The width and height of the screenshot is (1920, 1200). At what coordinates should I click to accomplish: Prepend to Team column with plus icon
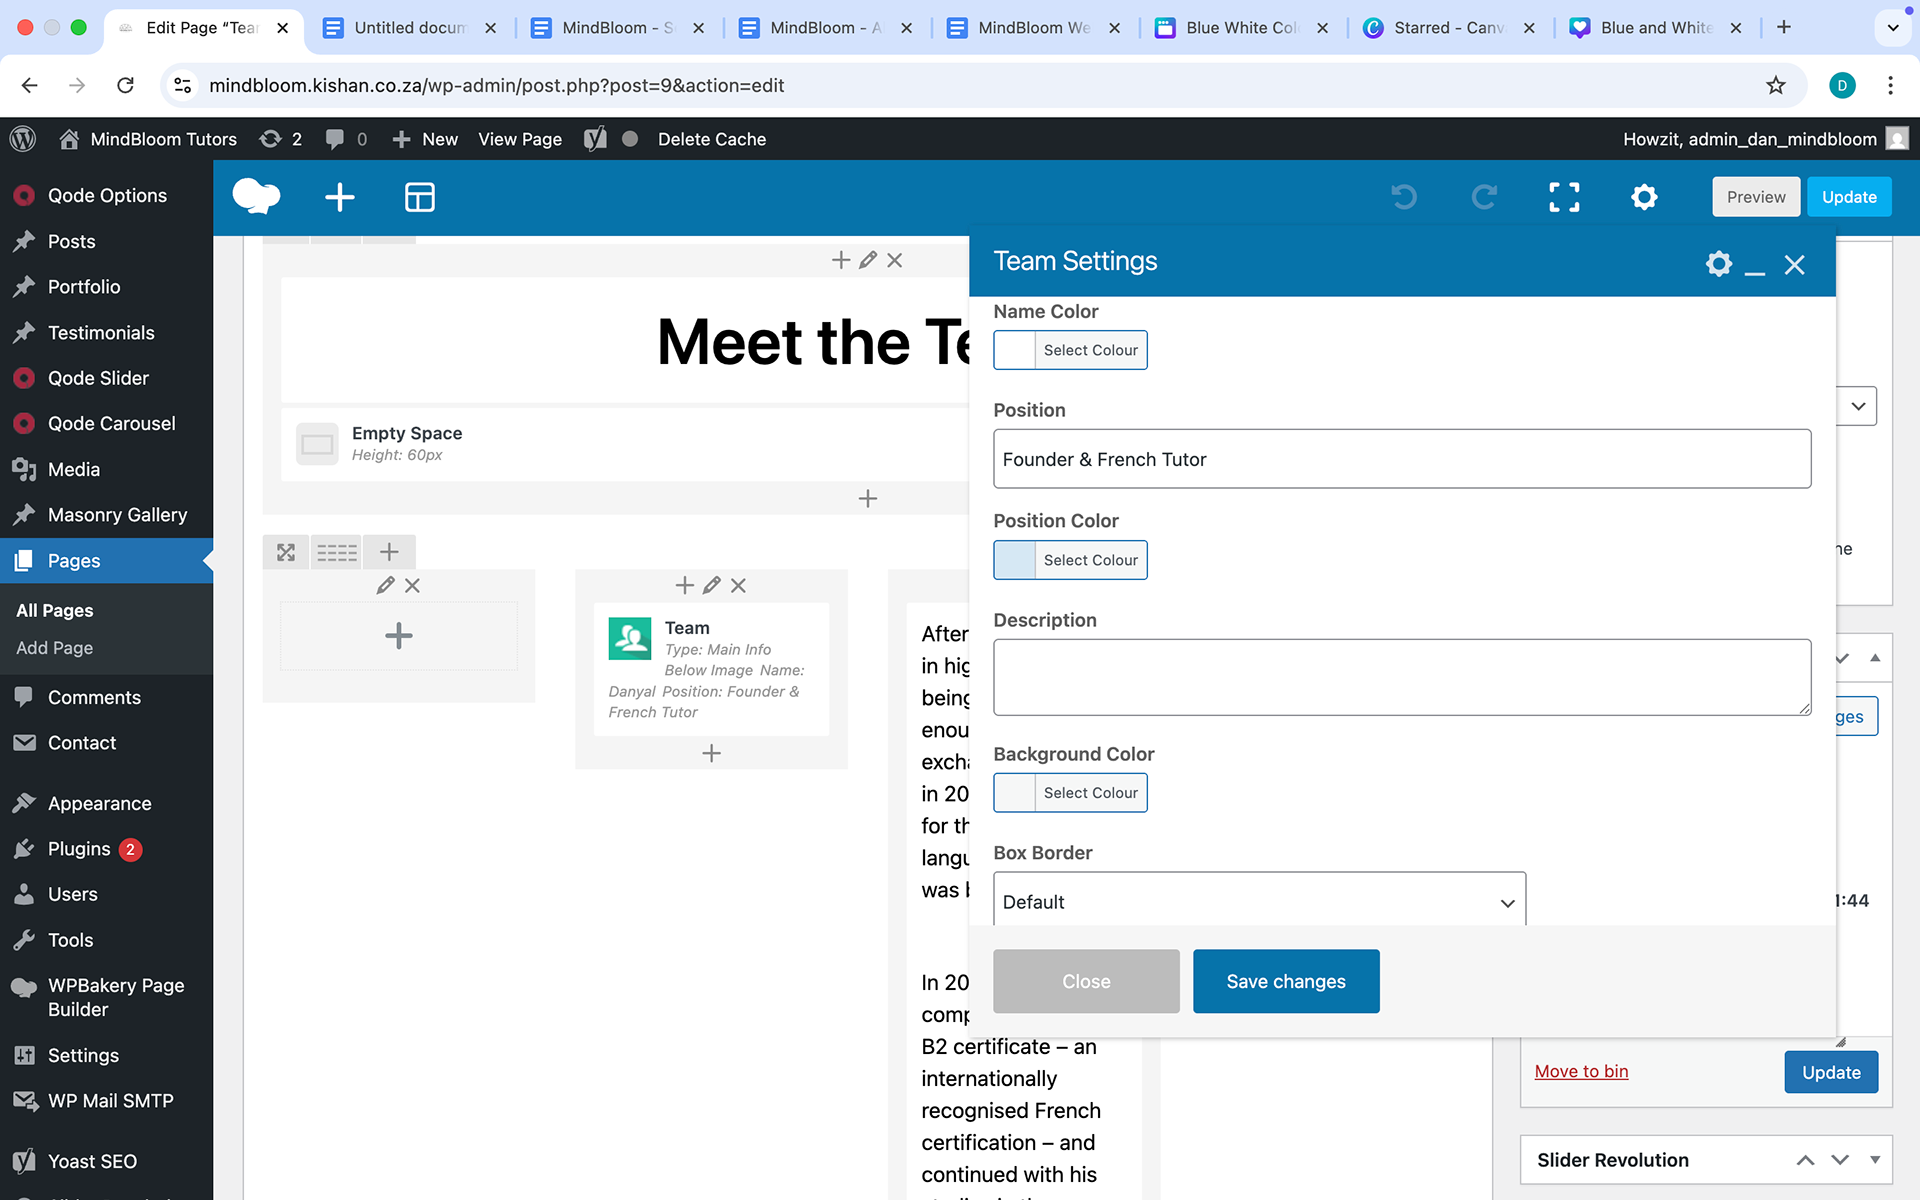pos(685,586)
